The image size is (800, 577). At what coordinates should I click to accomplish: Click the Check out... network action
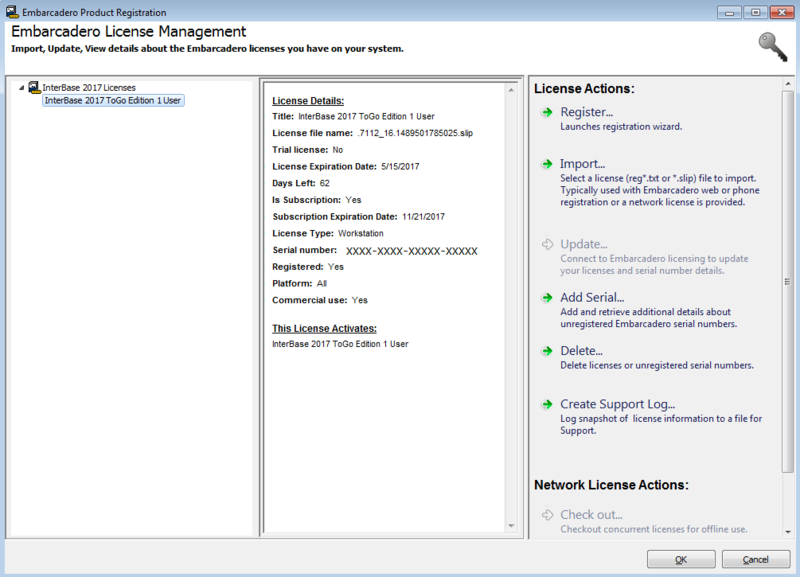(591, 514)
